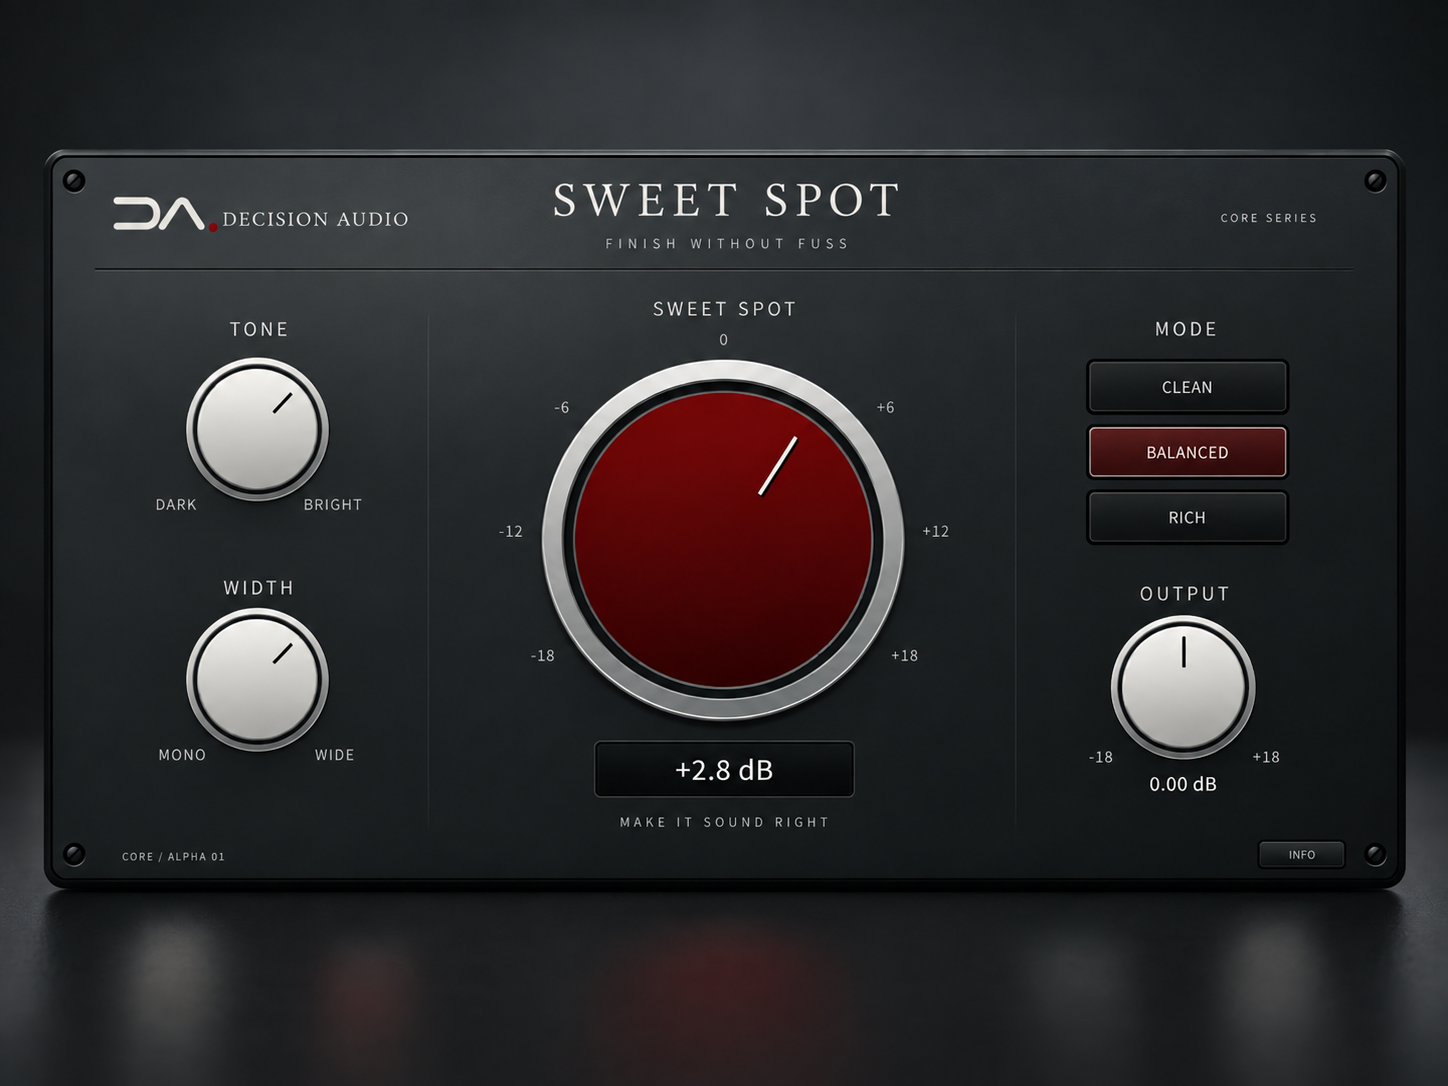Click the 0.00 dB output value
Screen dimensions: 1448x1086
1183,784
